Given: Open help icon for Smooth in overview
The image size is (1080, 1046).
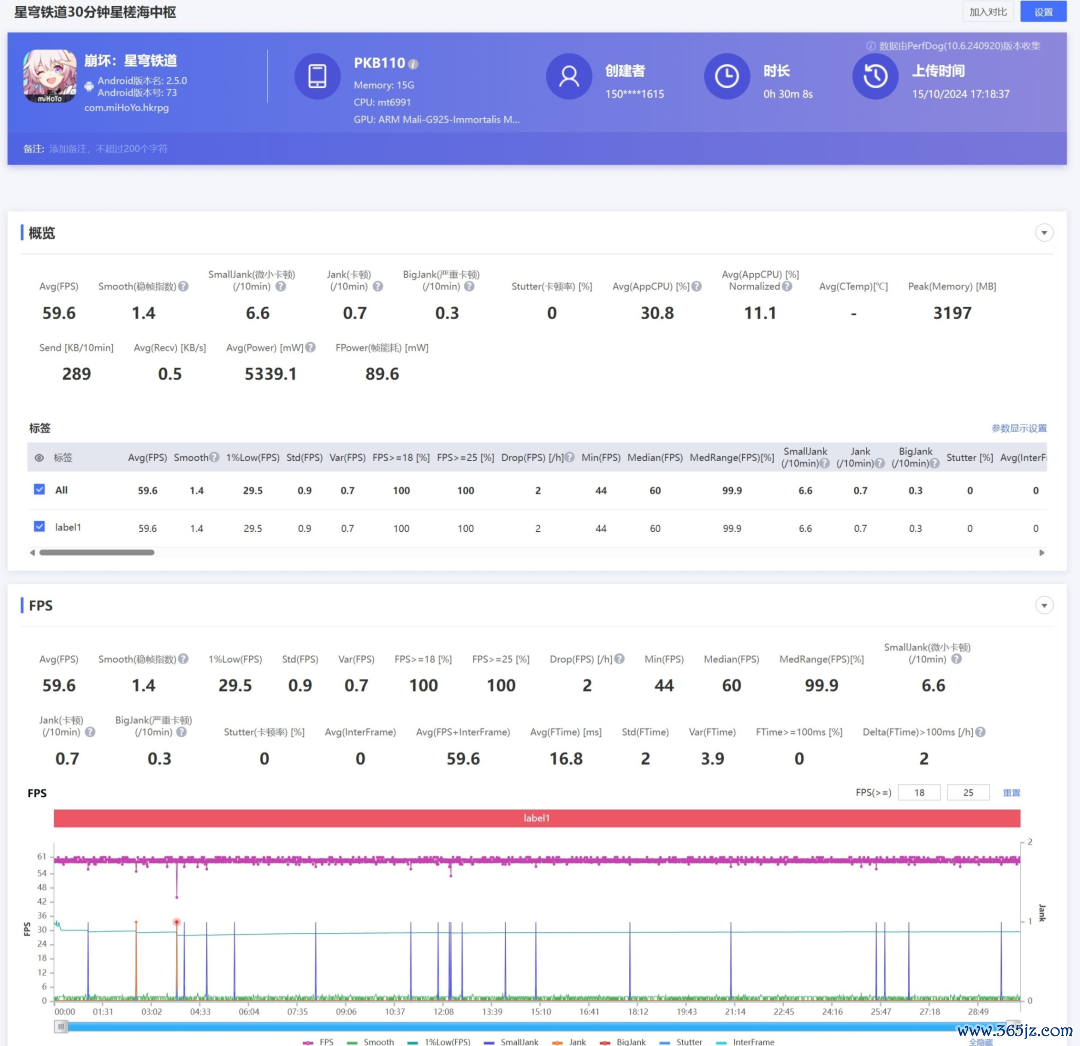Looking at the screenshot, I should tap(183, 286).
